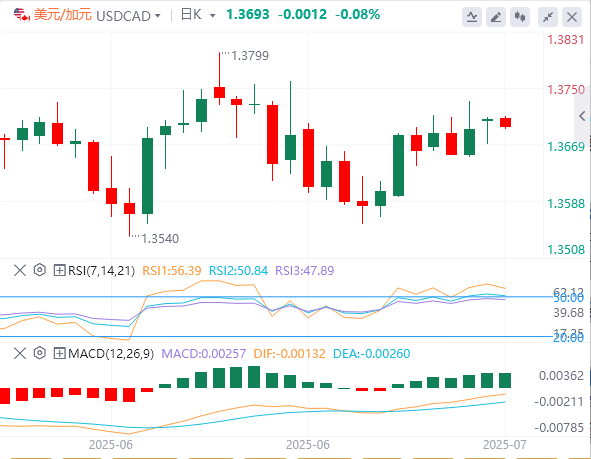Click the current price 1.3693
Image resolution: width=591 pixels, height=459 pixels.
[248, 15]
